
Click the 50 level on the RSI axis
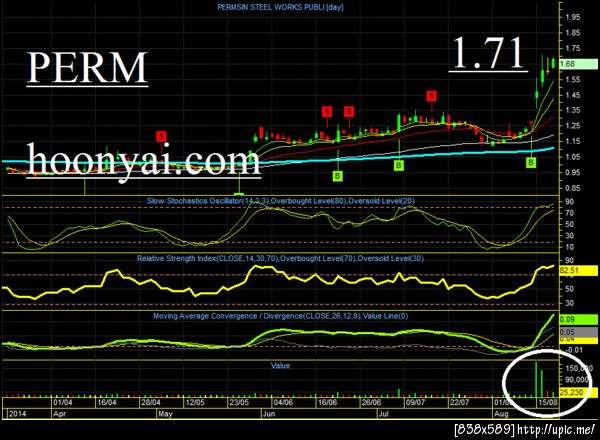569,289
